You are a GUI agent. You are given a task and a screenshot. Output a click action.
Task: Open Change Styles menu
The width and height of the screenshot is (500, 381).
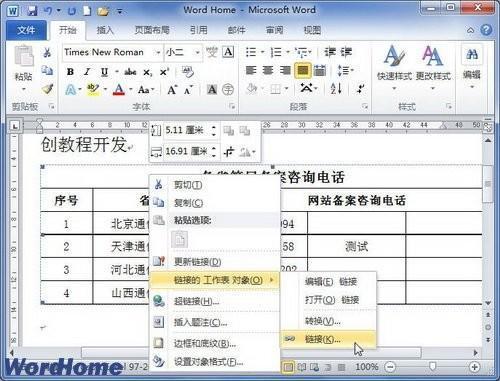pyautogui.click(x=433, y=68)
